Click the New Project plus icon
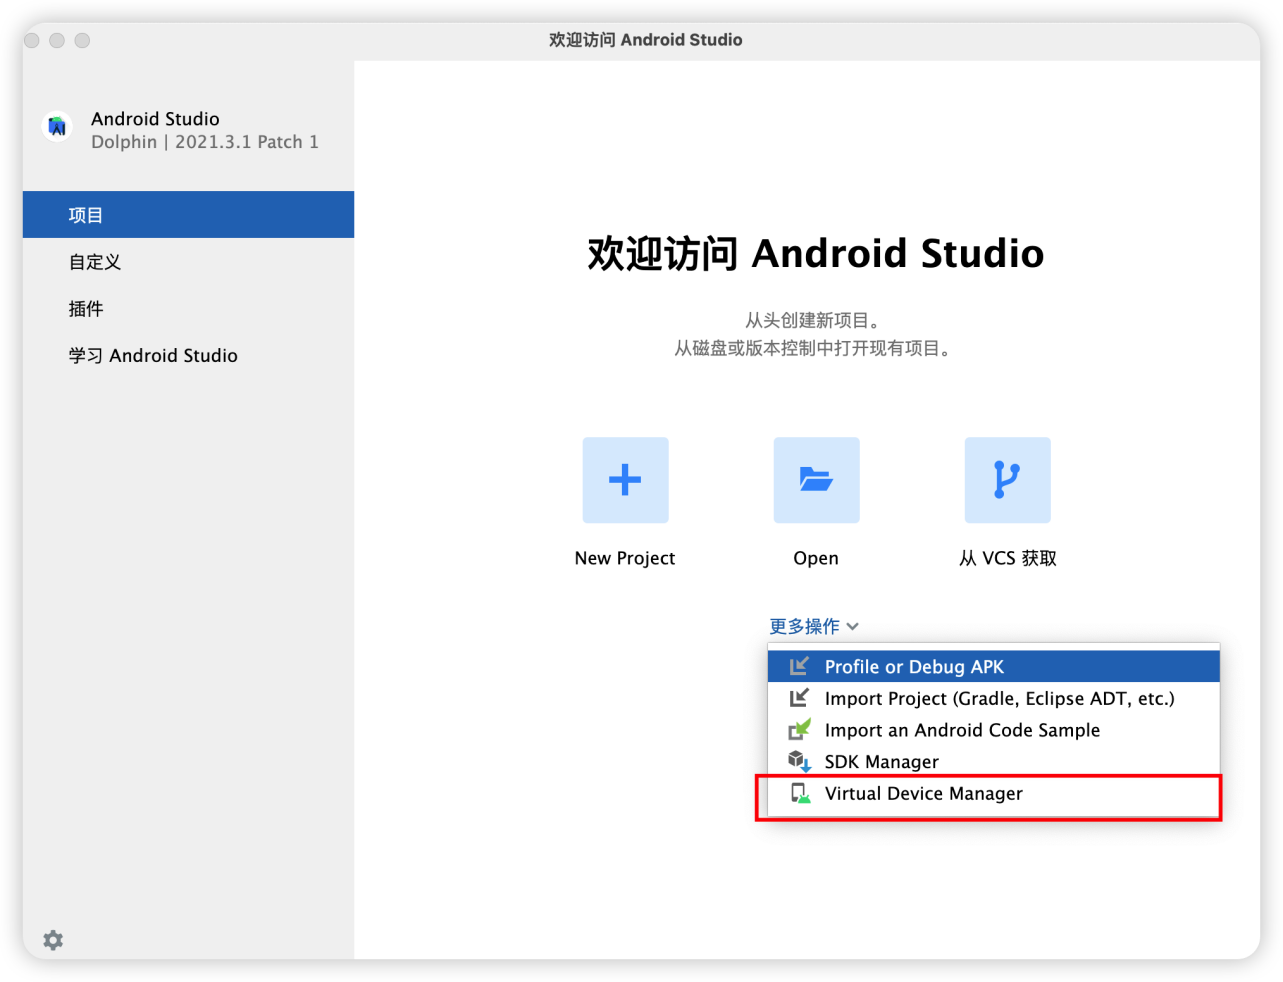 point(625,480)
